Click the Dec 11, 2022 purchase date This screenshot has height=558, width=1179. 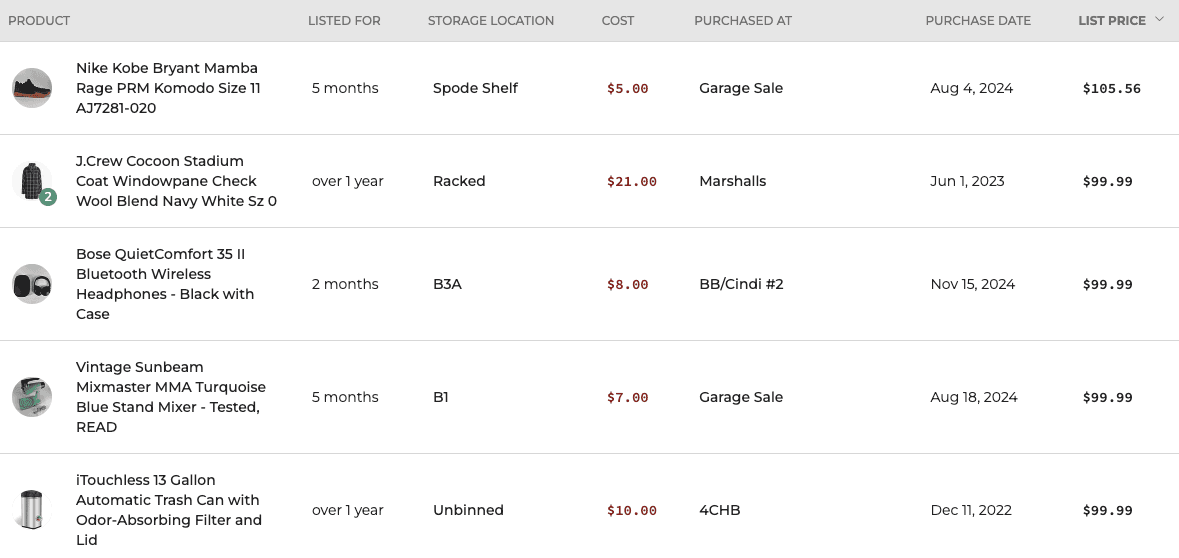pos(971,510)
